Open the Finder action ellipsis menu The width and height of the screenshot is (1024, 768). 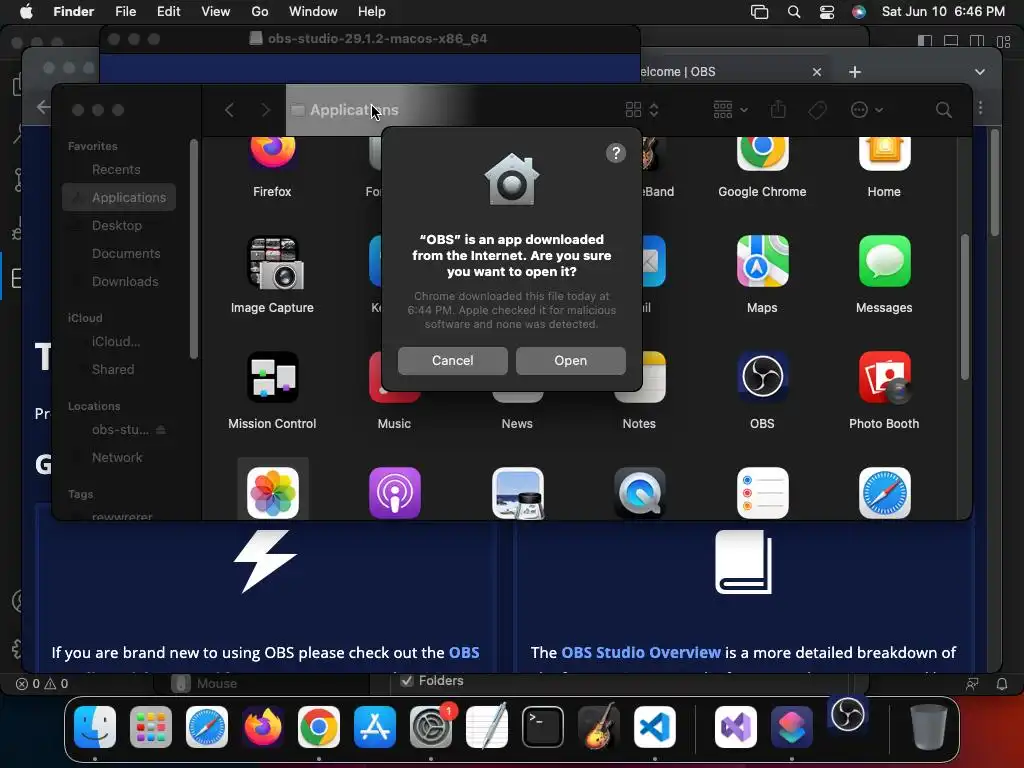(x=866, y=110)
